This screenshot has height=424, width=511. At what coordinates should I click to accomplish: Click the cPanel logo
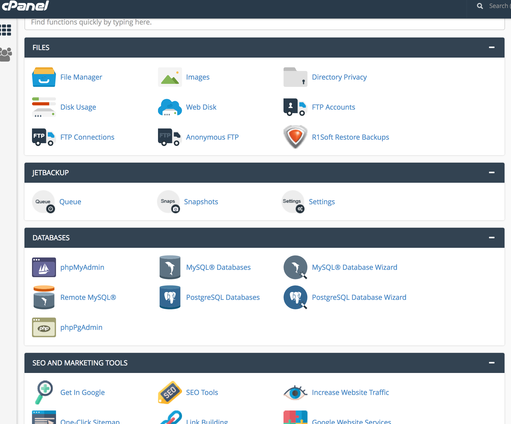[25, 6]
